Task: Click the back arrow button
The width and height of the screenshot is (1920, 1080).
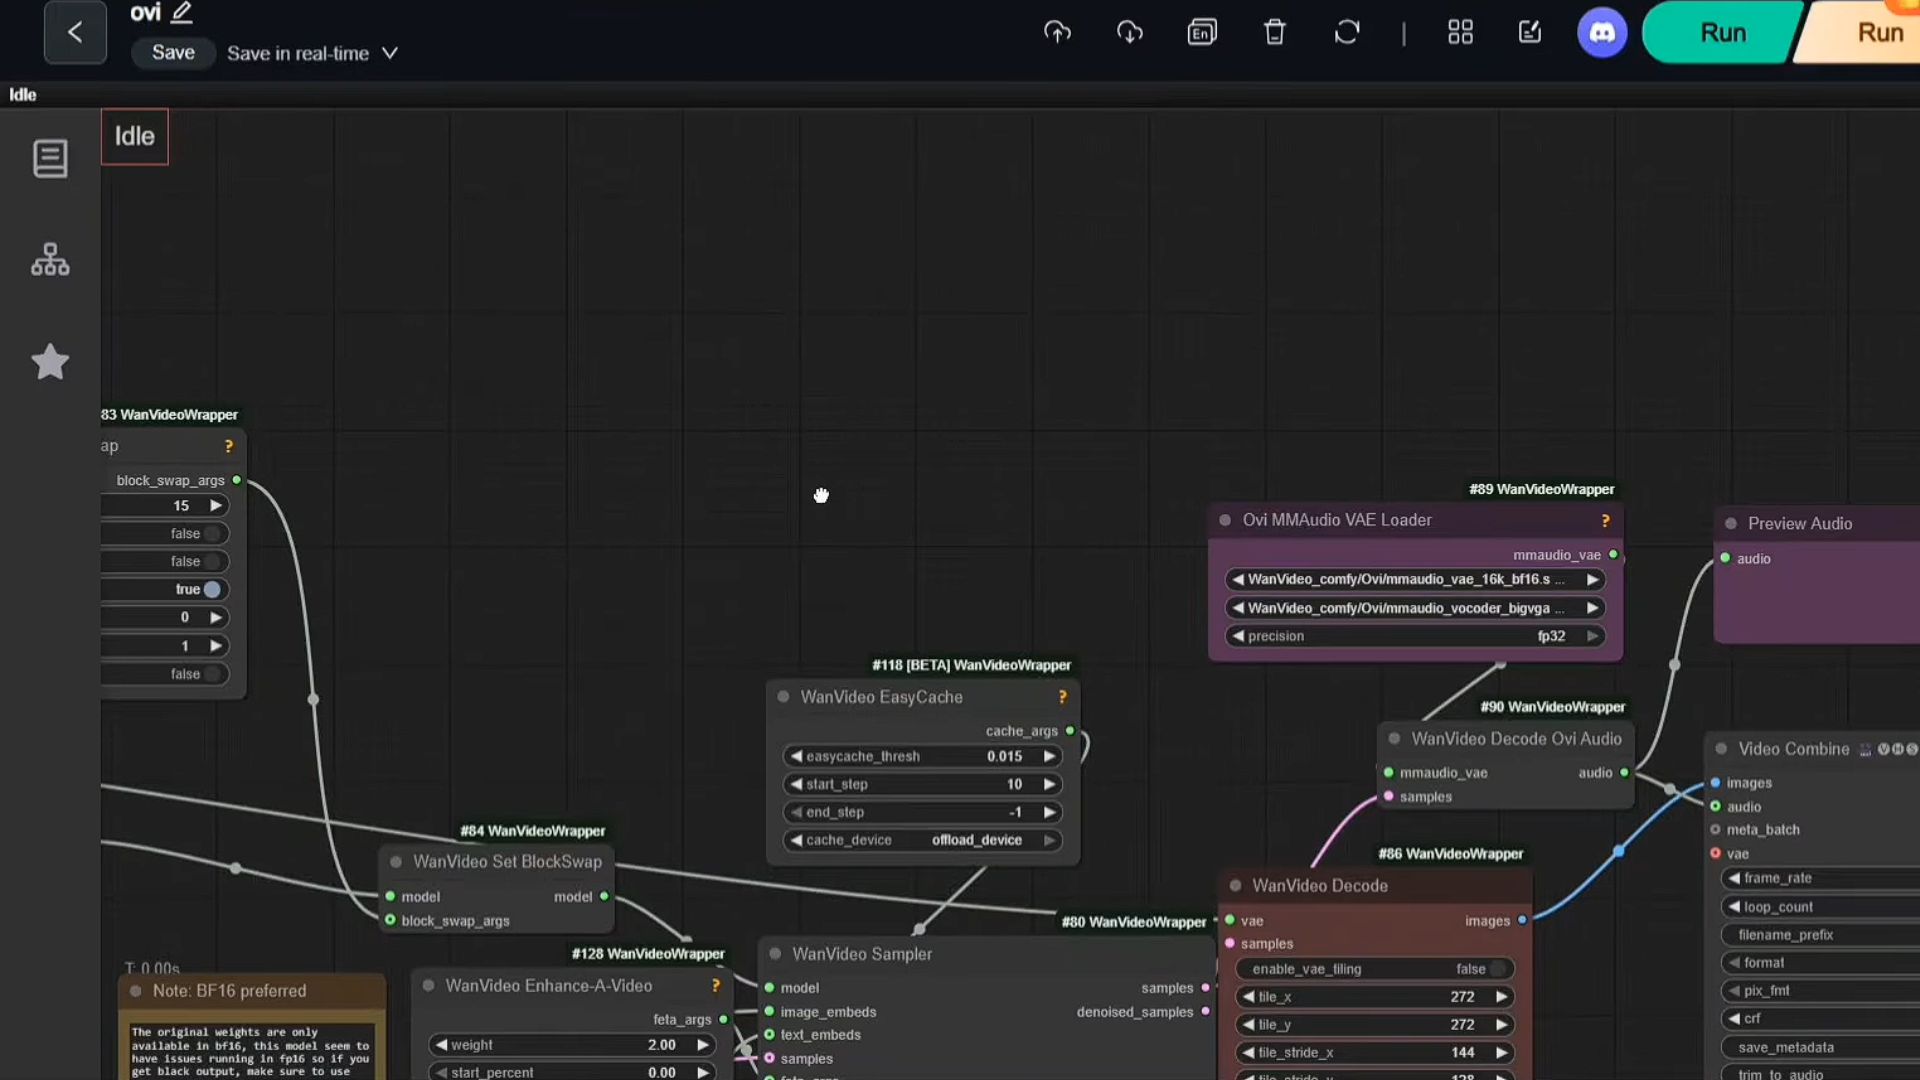Action: [75, 32]
